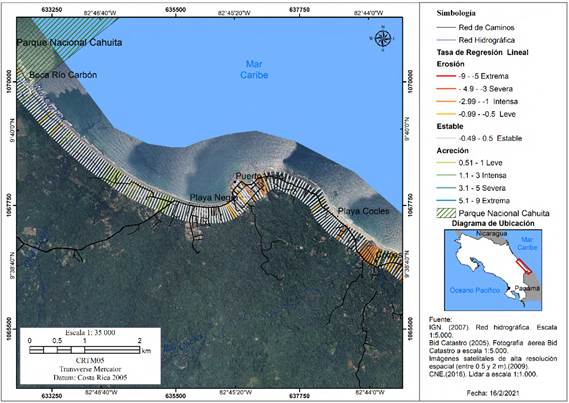Click the scale bar graphic
The width and height of the screenshot is (569, 403).
pyautogui.click(x=85, y=350)
